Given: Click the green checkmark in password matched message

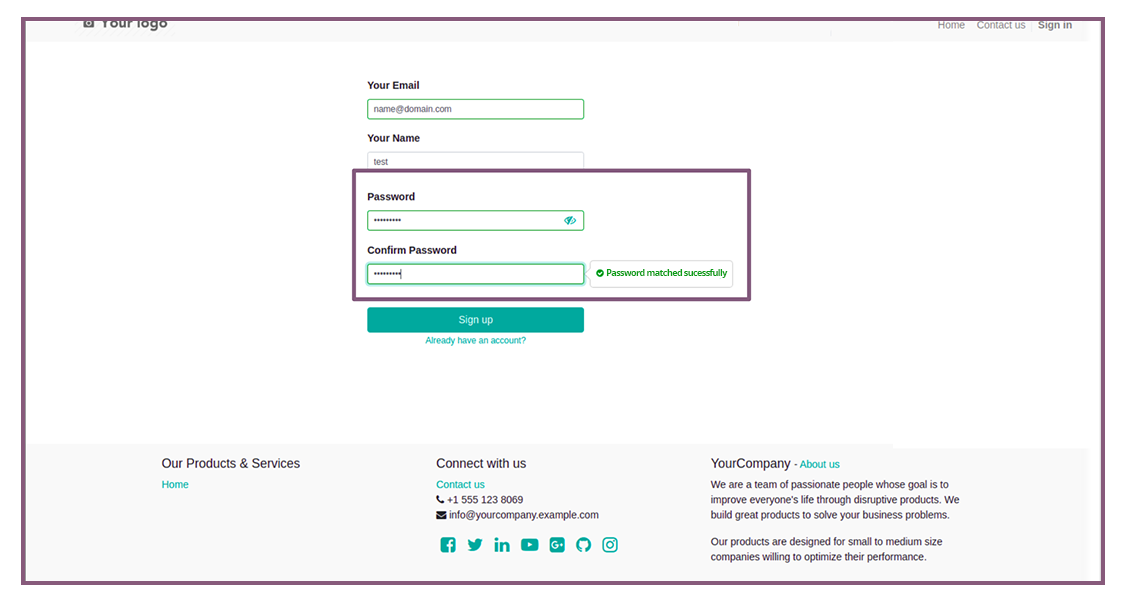Looking at the screenshot, I should [600, 273].
